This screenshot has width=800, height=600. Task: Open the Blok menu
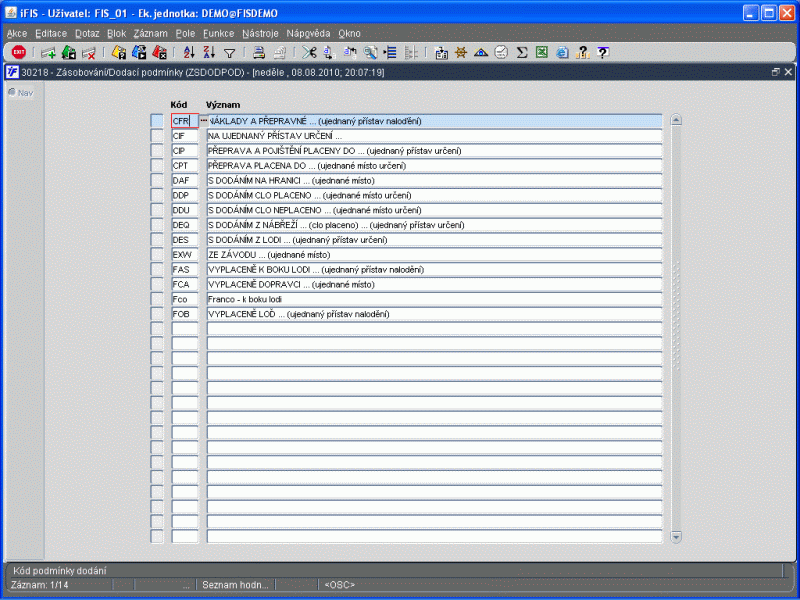(116, 34)
